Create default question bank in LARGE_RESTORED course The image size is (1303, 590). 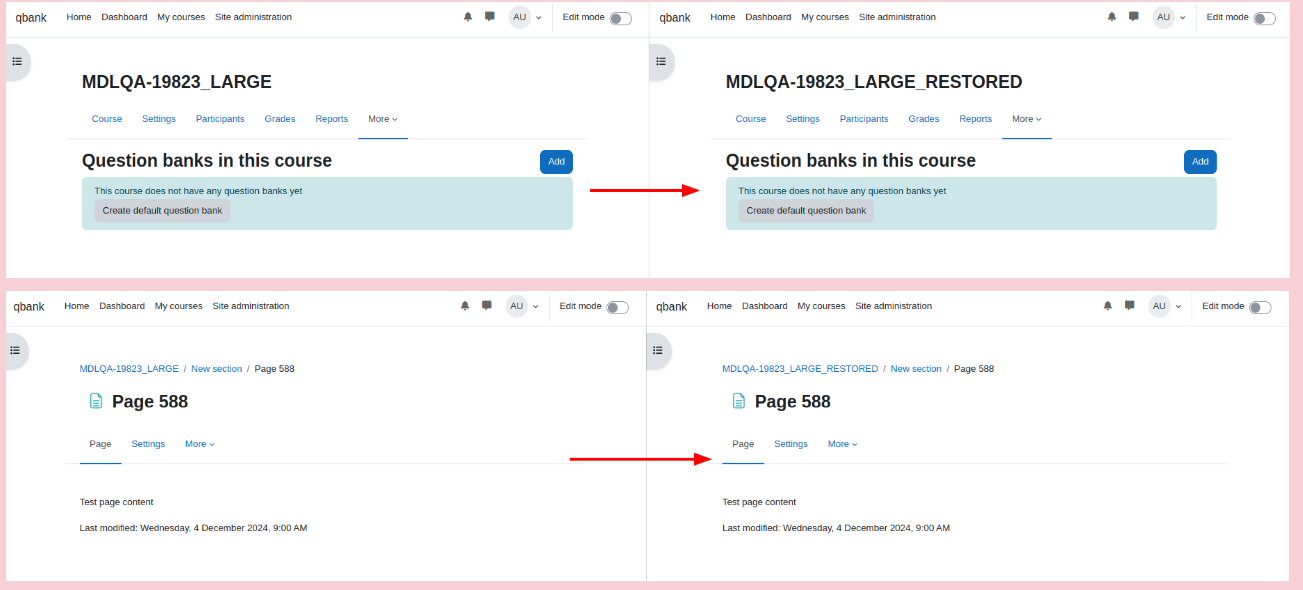point(806,210)
